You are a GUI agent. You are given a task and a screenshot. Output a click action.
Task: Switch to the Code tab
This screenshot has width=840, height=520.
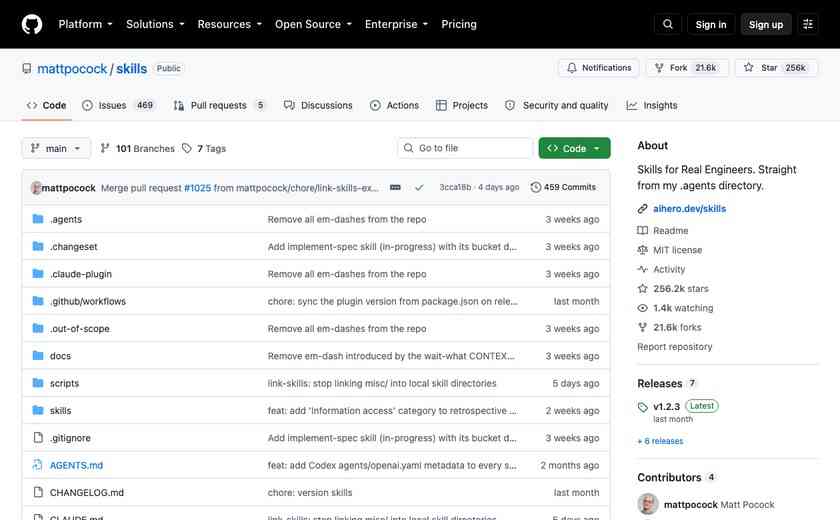click(47, 105)
